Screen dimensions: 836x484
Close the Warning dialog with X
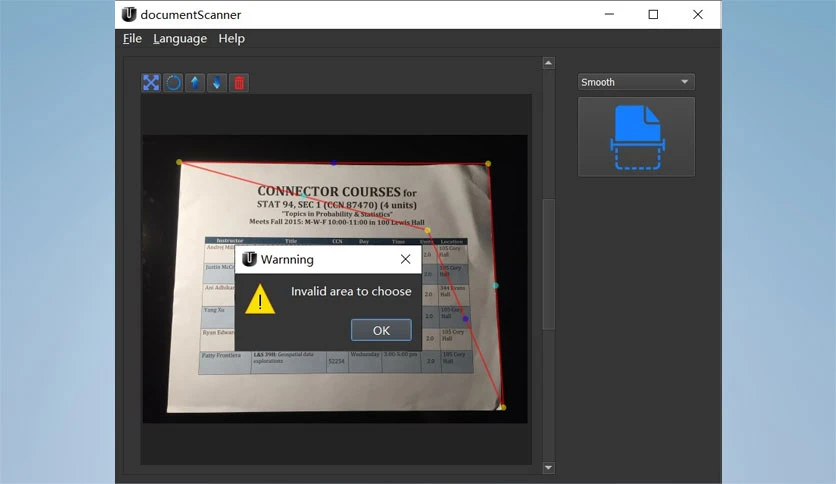405,259
